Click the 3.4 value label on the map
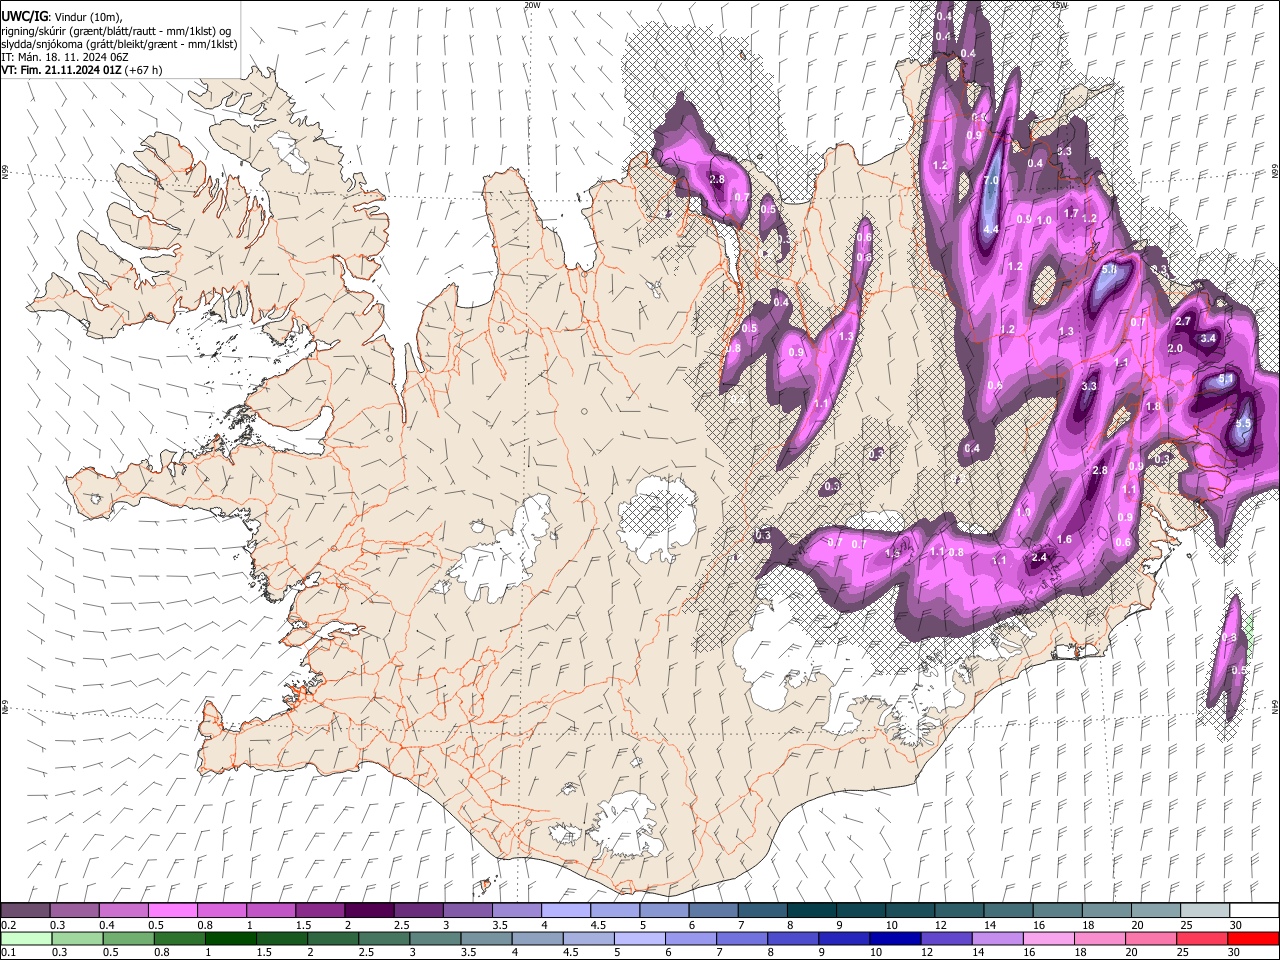Screen dimensions: 1280x960 [x=1208, y=338]
